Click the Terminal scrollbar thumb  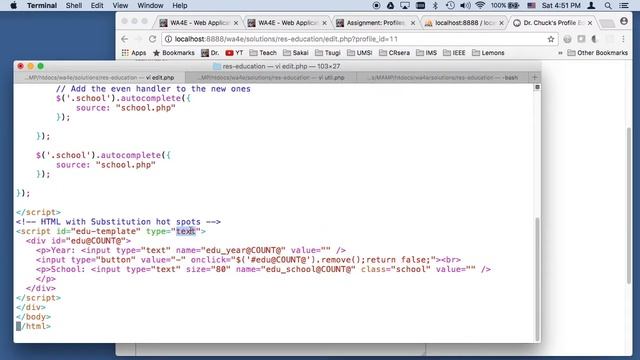tap(537, 278)
